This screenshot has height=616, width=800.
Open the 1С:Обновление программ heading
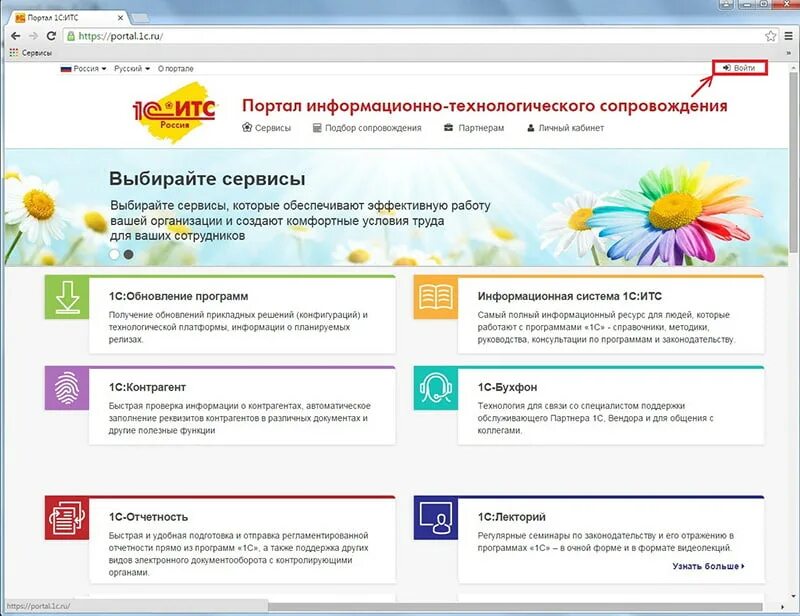179,296
